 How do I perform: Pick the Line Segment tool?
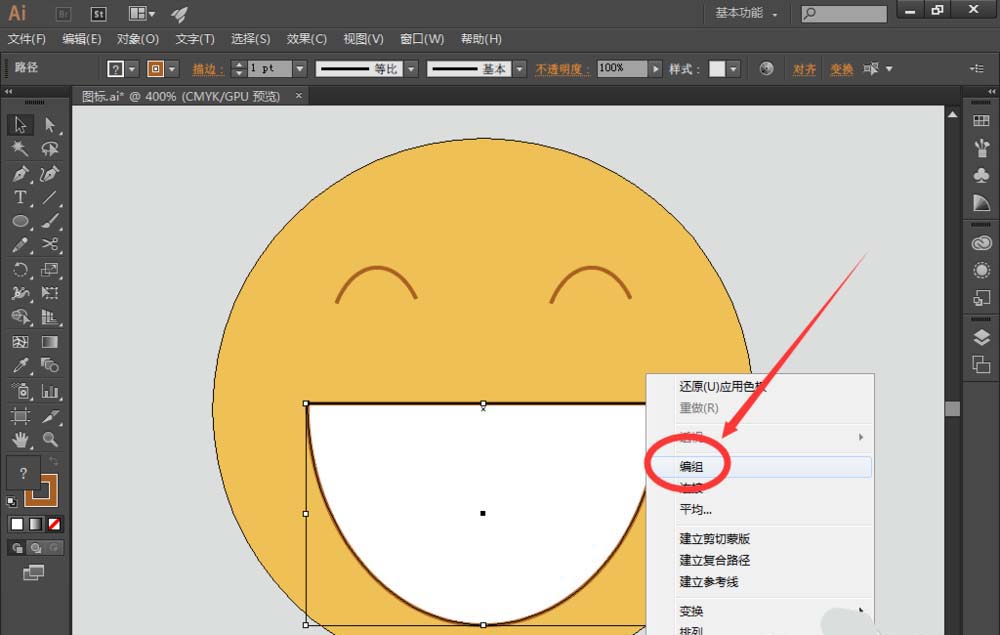click(50, 198)
